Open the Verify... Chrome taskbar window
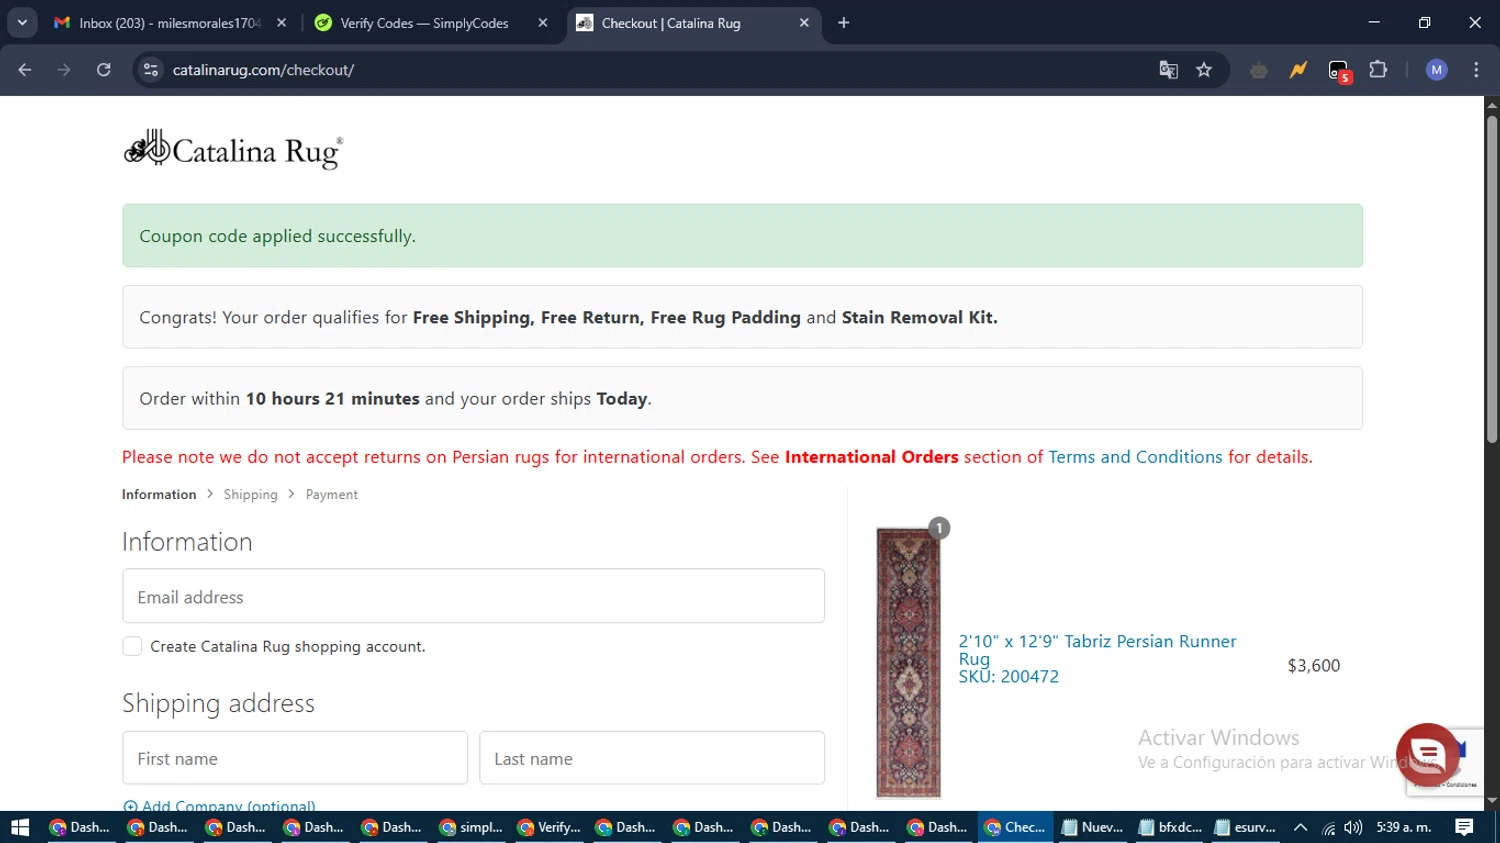The height and width of the screenshot is (843, 1500). [550, 827]
